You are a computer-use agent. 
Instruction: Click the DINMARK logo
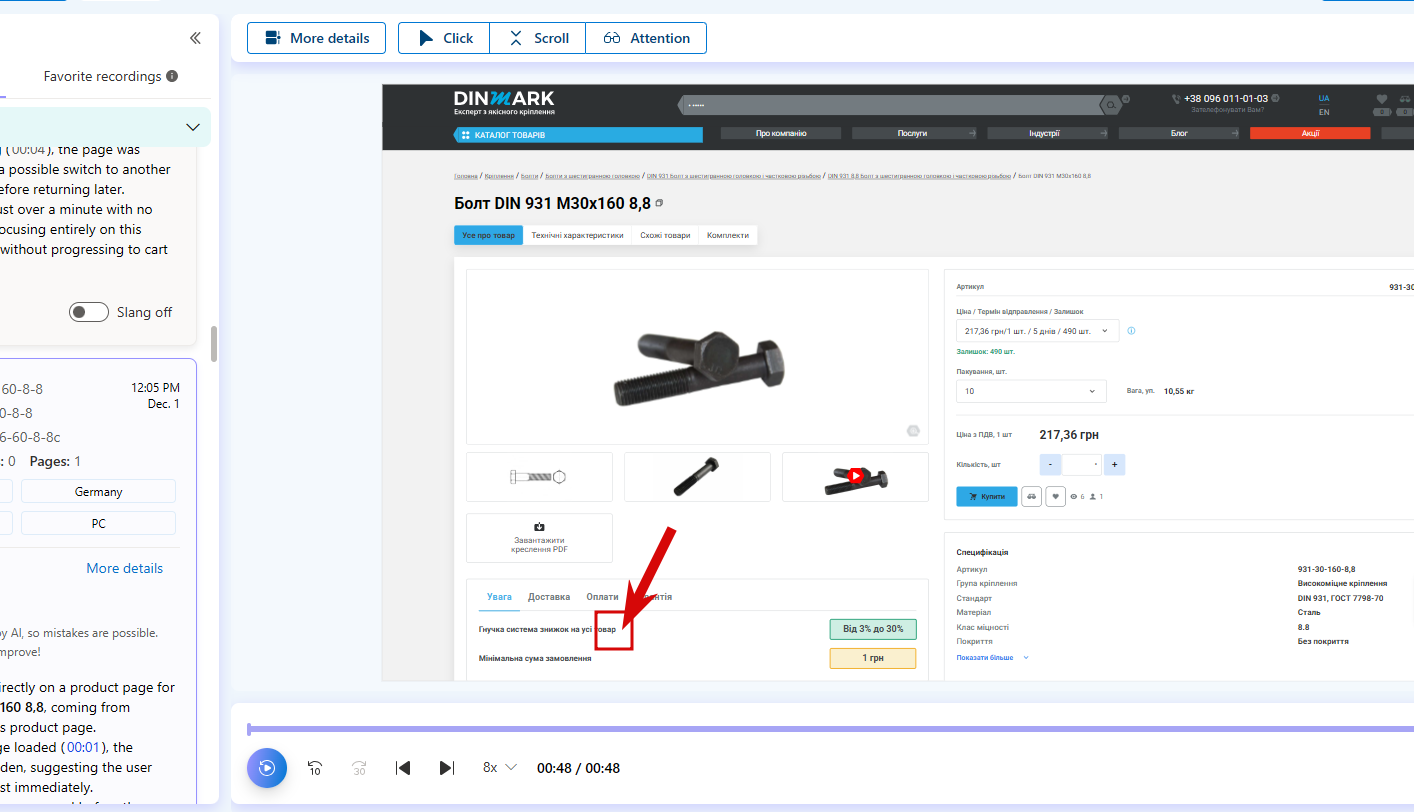pos(504,102)
